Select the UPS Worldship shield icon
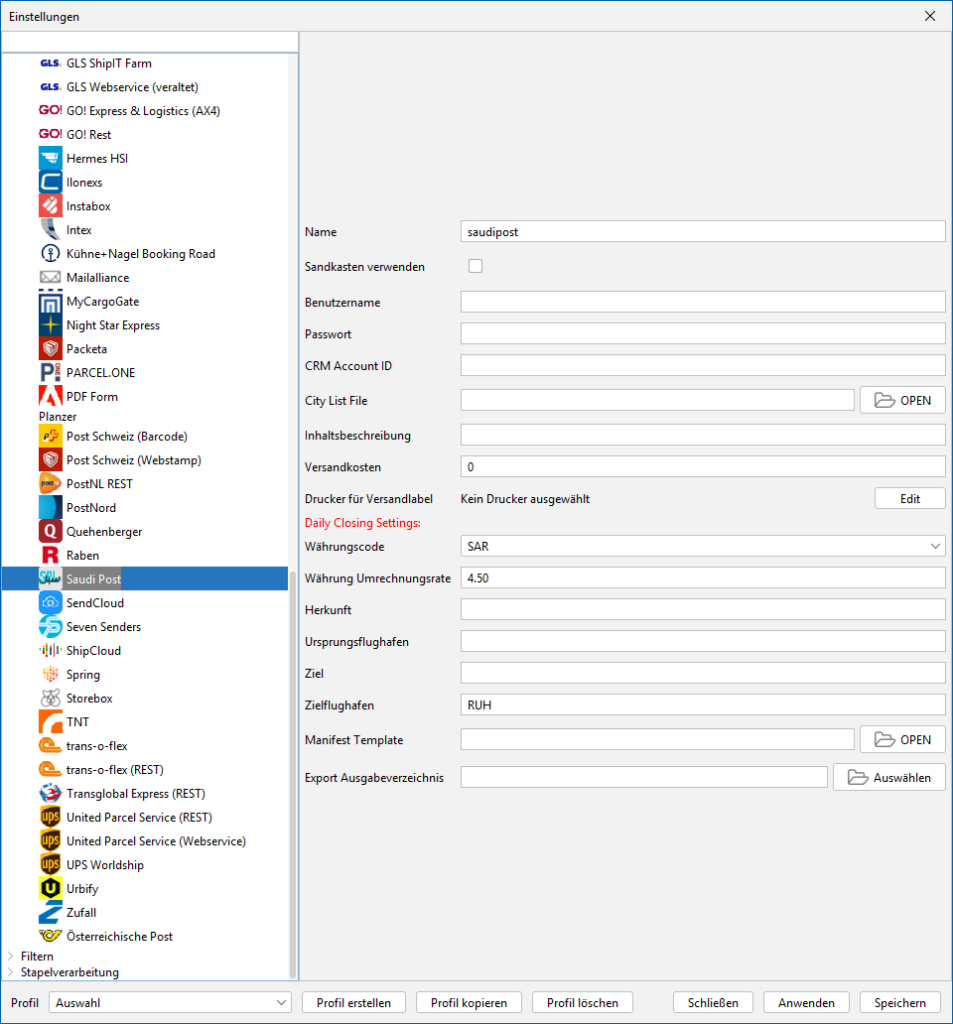 51,865
